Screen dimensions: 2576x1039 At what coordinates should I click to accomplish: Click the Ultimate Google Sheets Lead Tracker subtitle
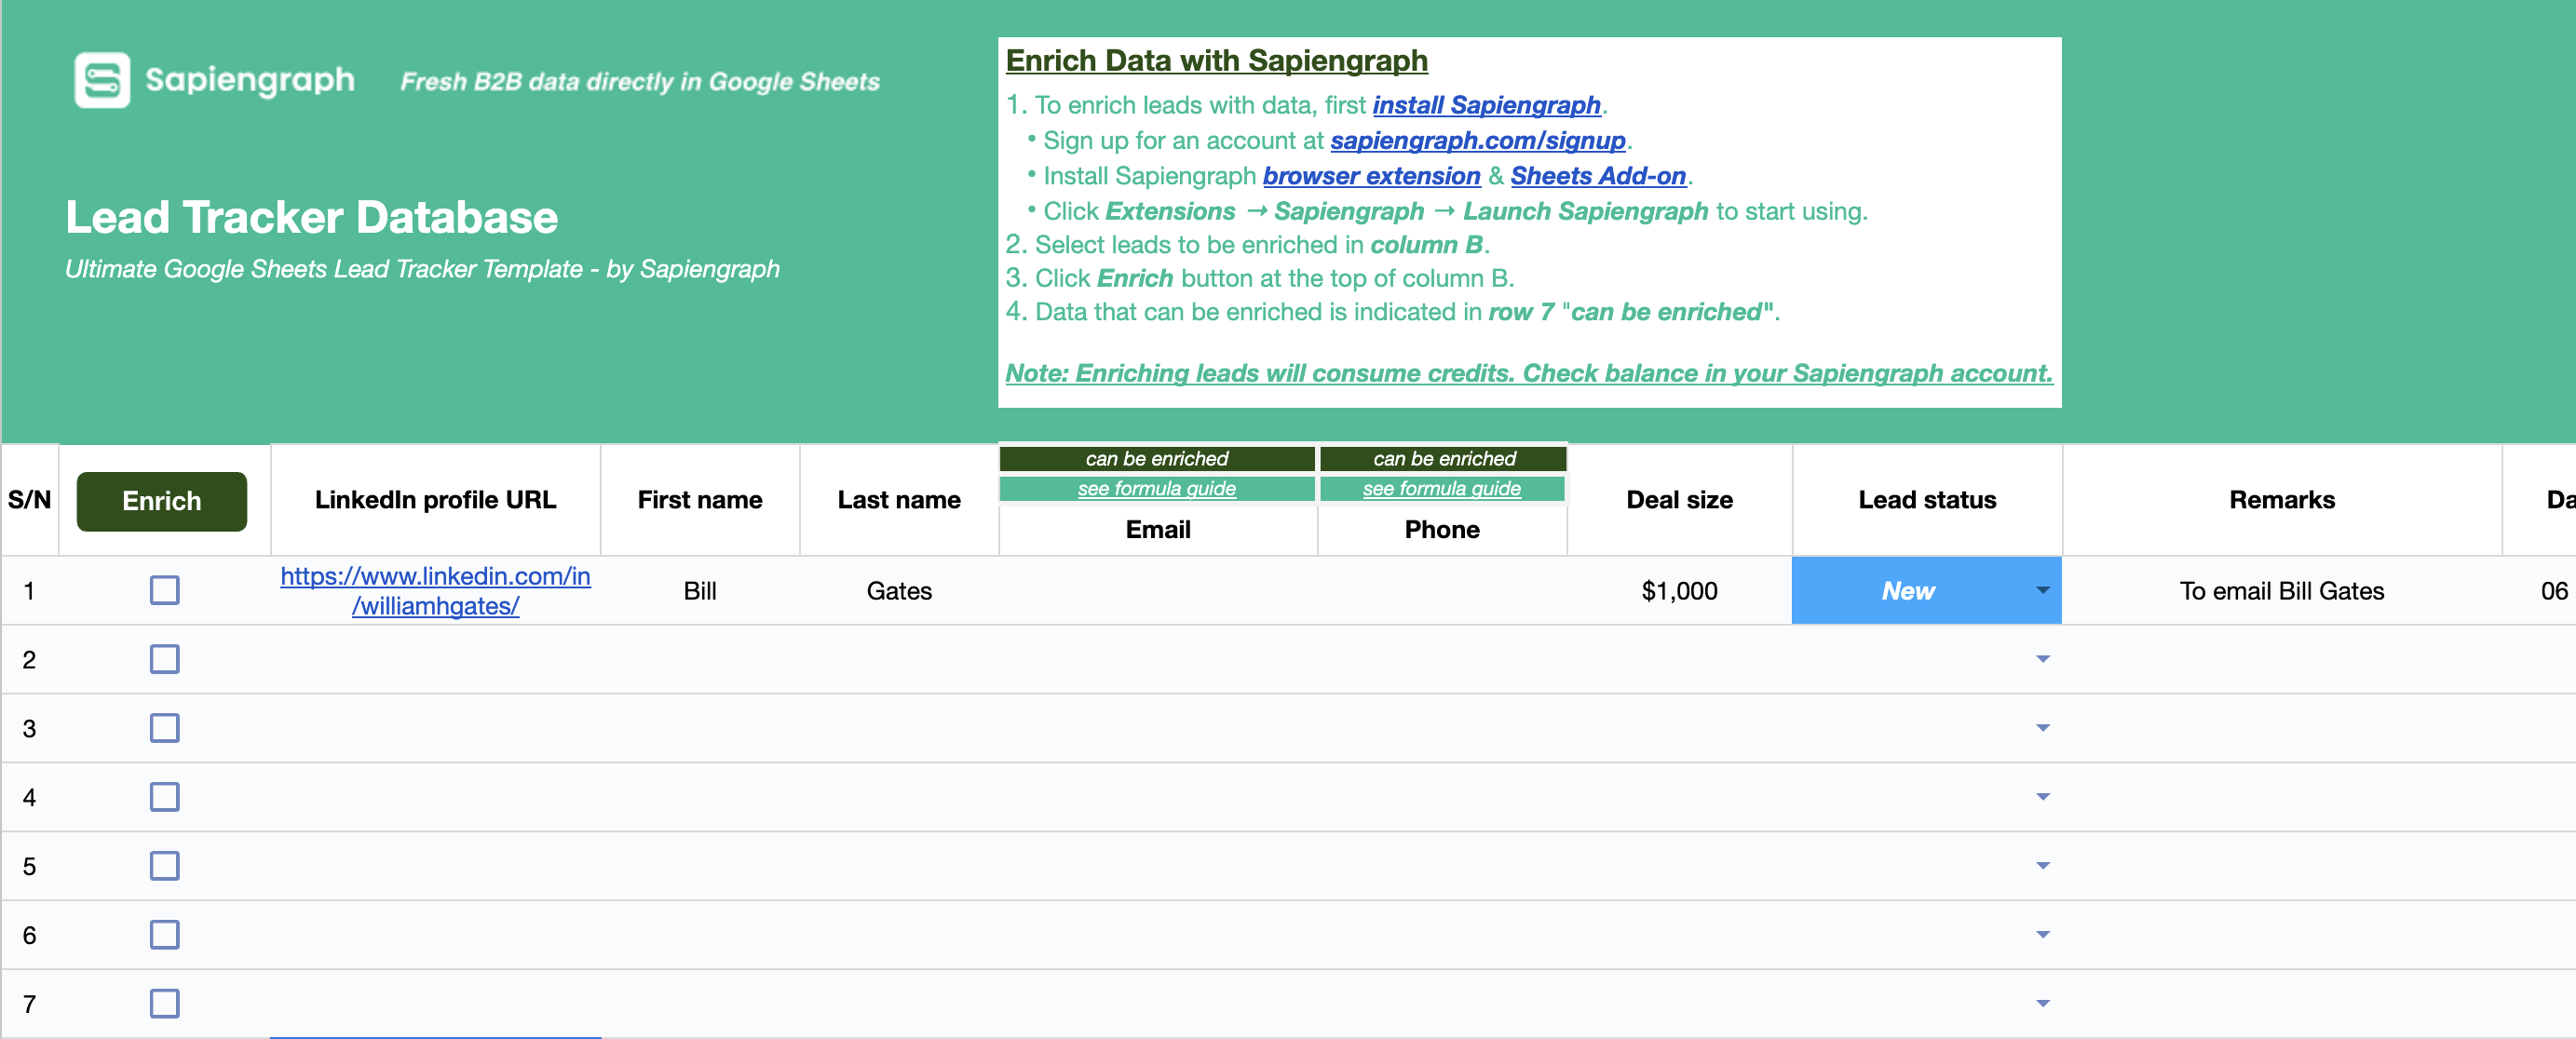tap(422, 269)
